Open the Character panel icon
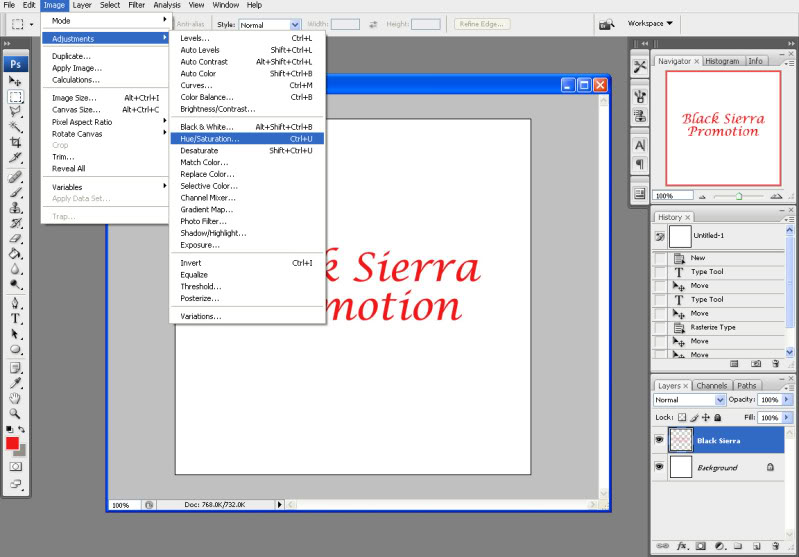This screenshot has width=799, height=557. click(x=640, y=145)
